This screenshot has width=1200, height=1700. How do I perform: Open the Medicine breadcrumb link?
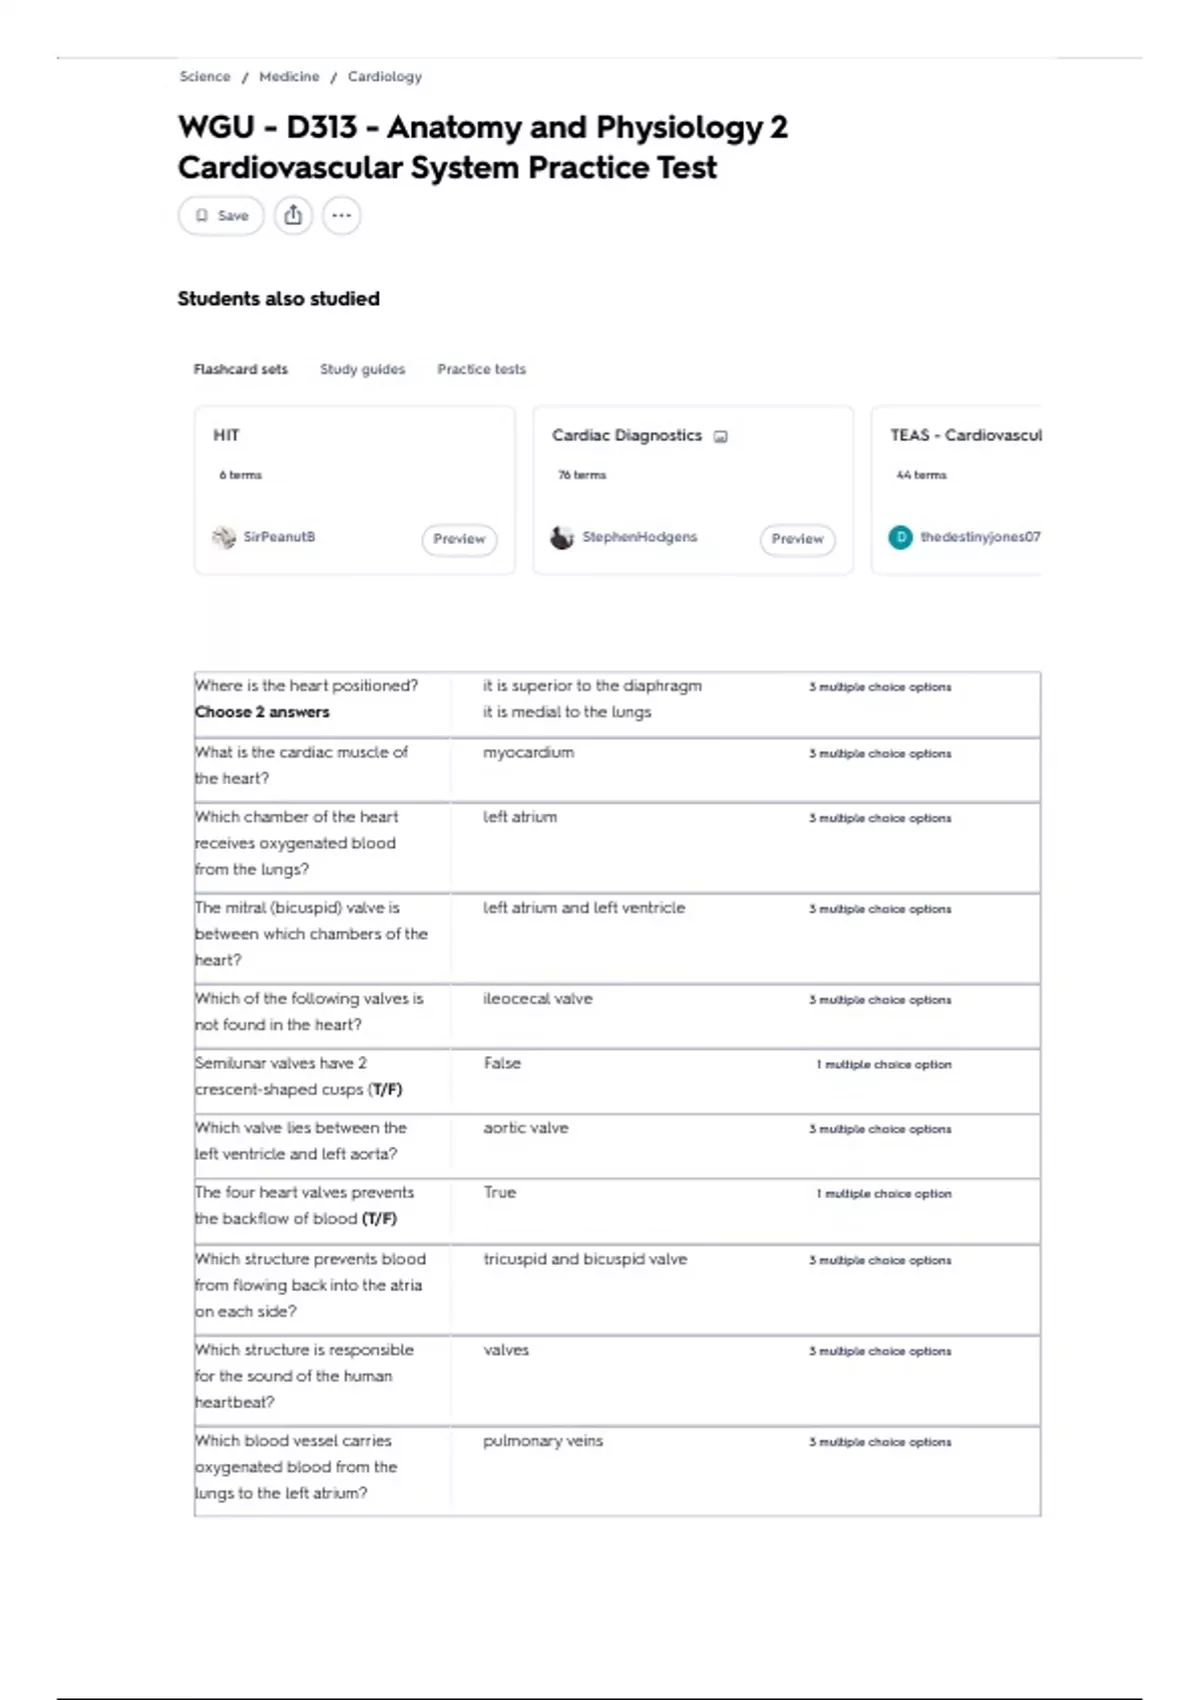(x=289, y=76)
